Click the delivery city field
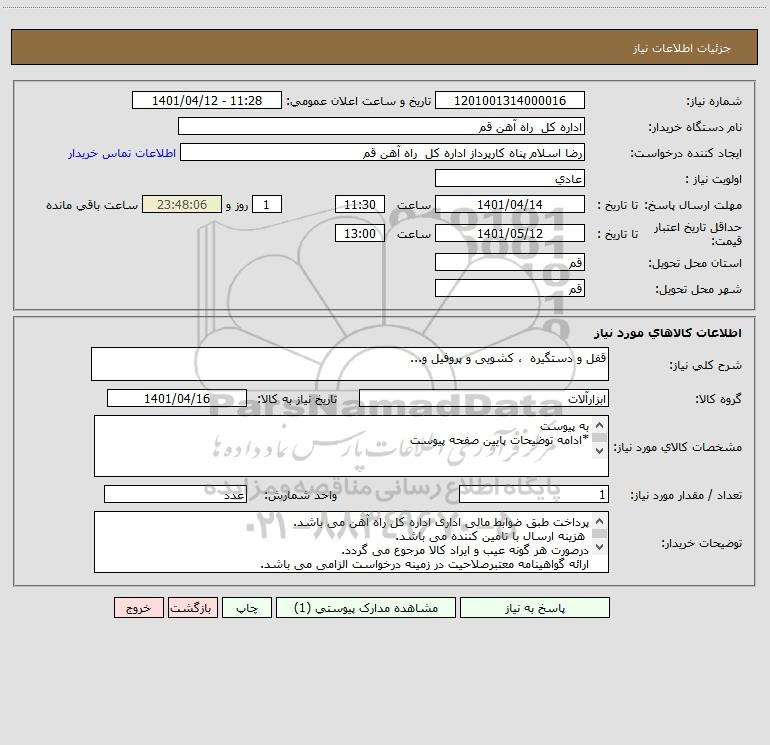This screenshot has height=745, width=770. (x=510, y=288)
